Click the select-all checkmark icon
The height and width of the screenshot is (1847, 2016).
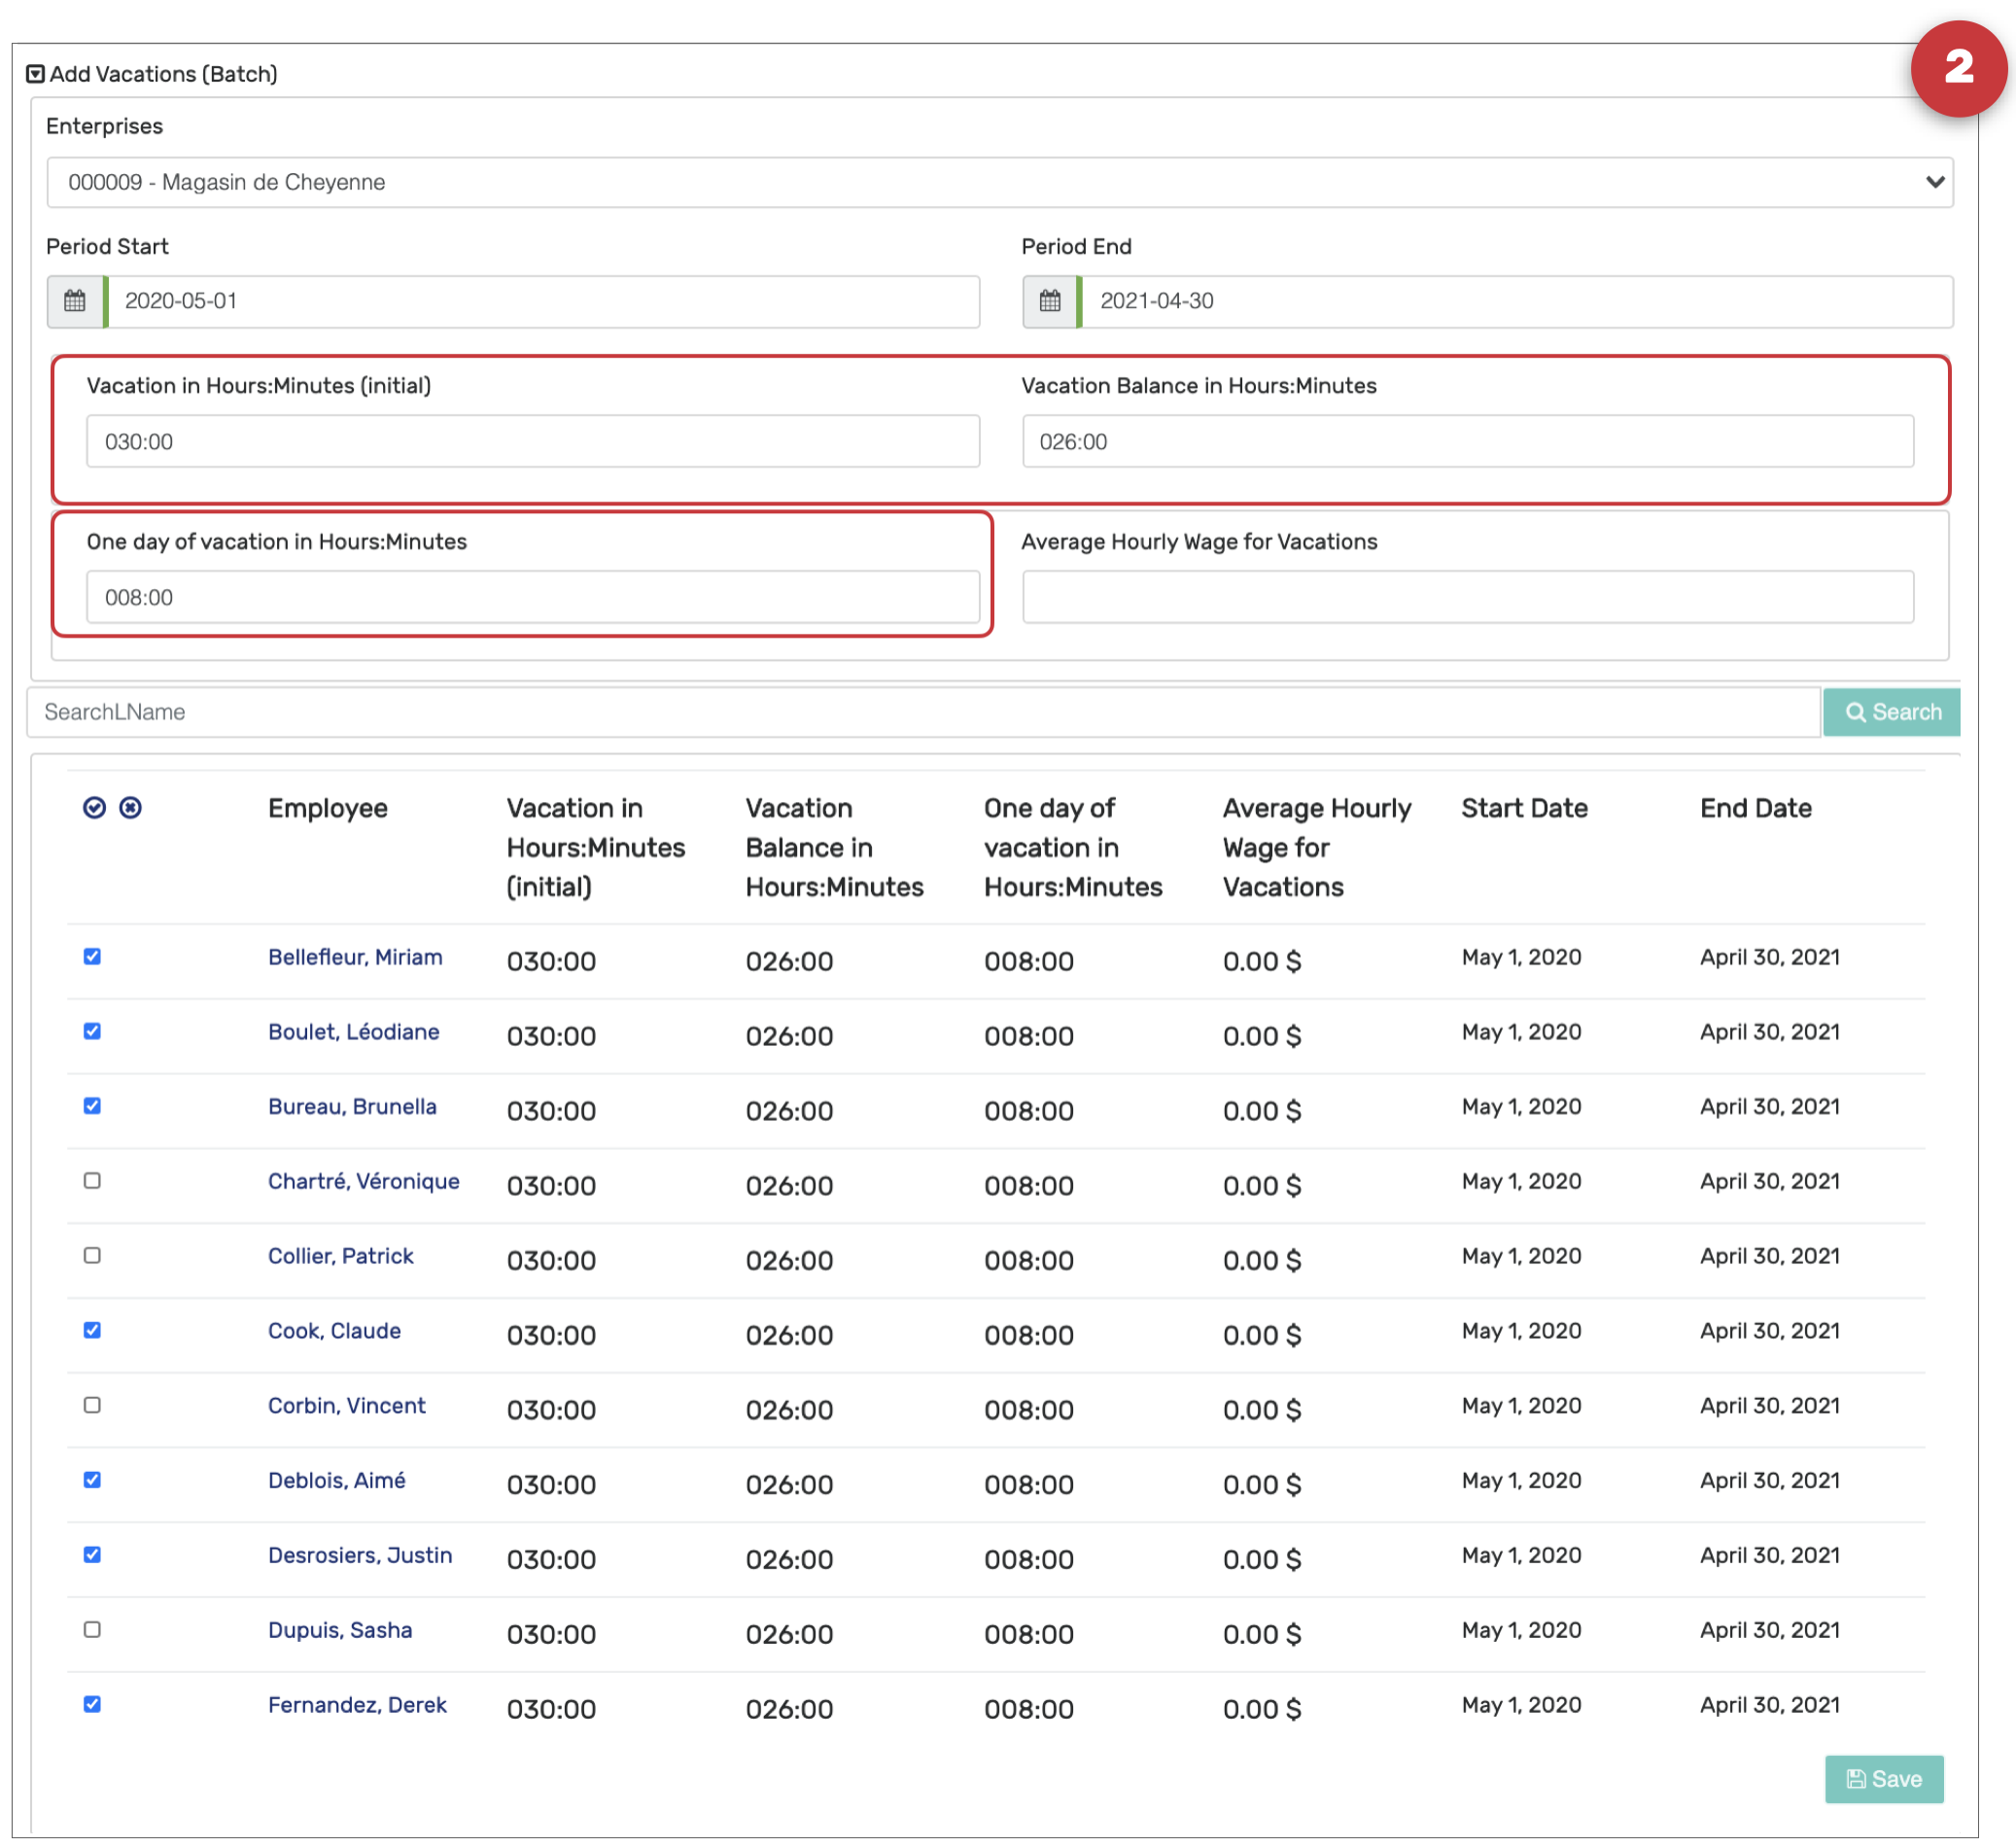point(94,808)
